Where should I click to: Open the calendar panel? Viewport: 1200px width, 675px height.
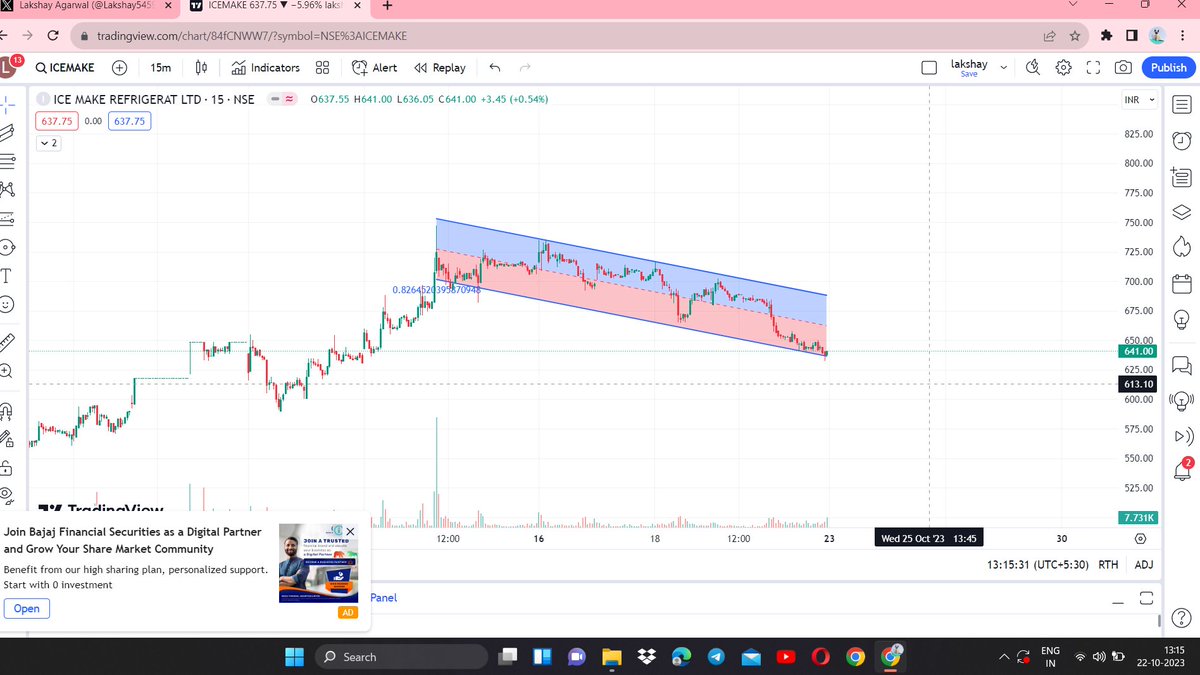(1182, 283)
